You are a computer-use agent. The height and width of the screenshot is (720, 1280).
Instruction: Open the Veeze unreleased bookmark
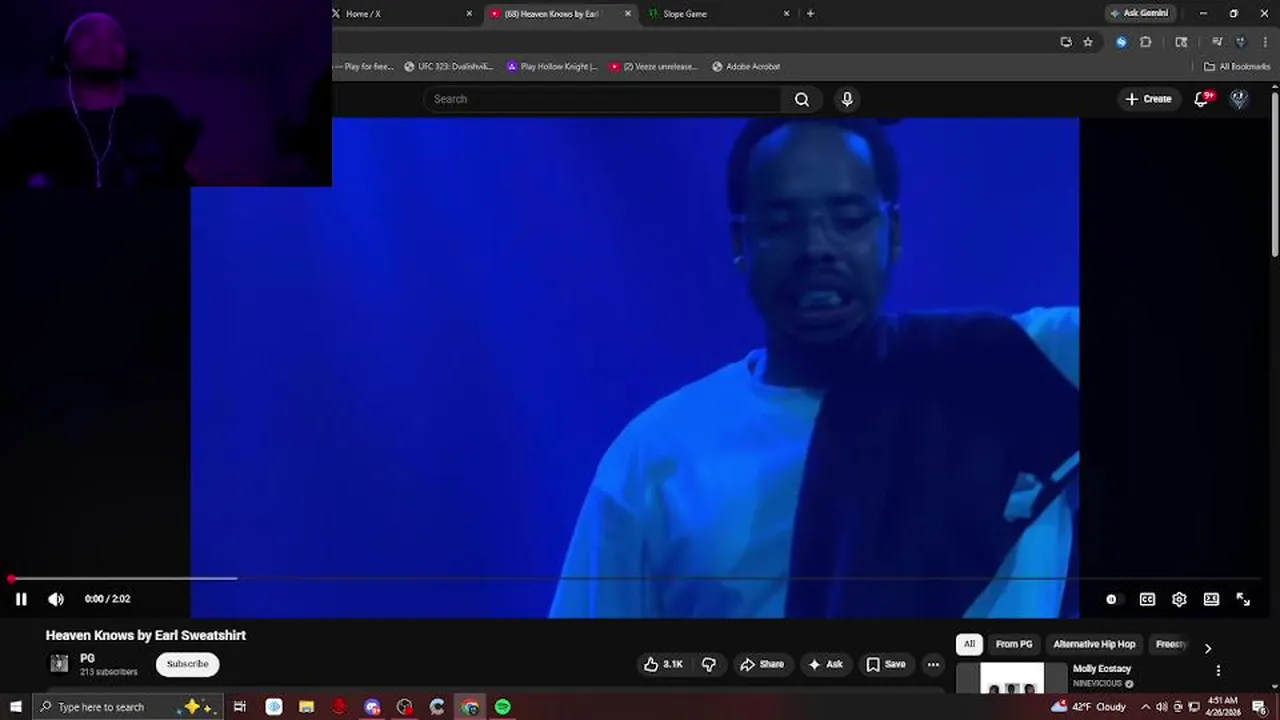[654, 67]
